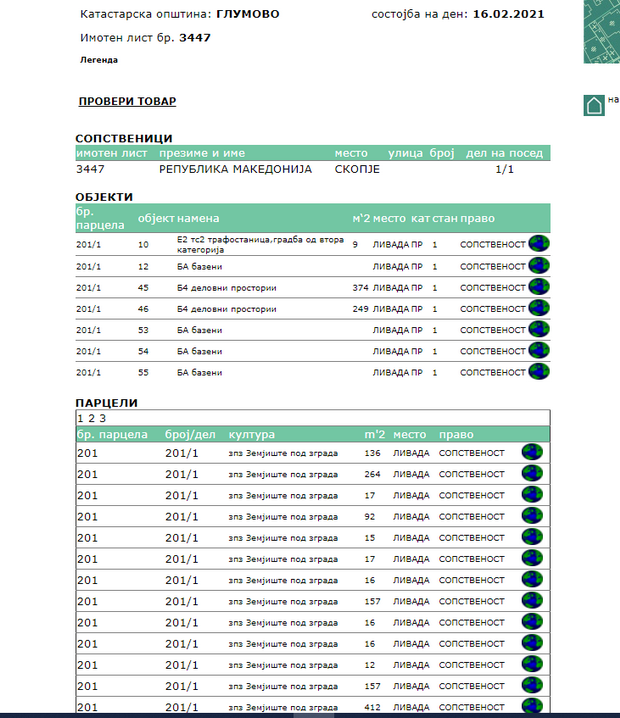The image size is (620, 718).
Task: Click Е2 тс2 трафостаница description text
Action: click(260, 245)
